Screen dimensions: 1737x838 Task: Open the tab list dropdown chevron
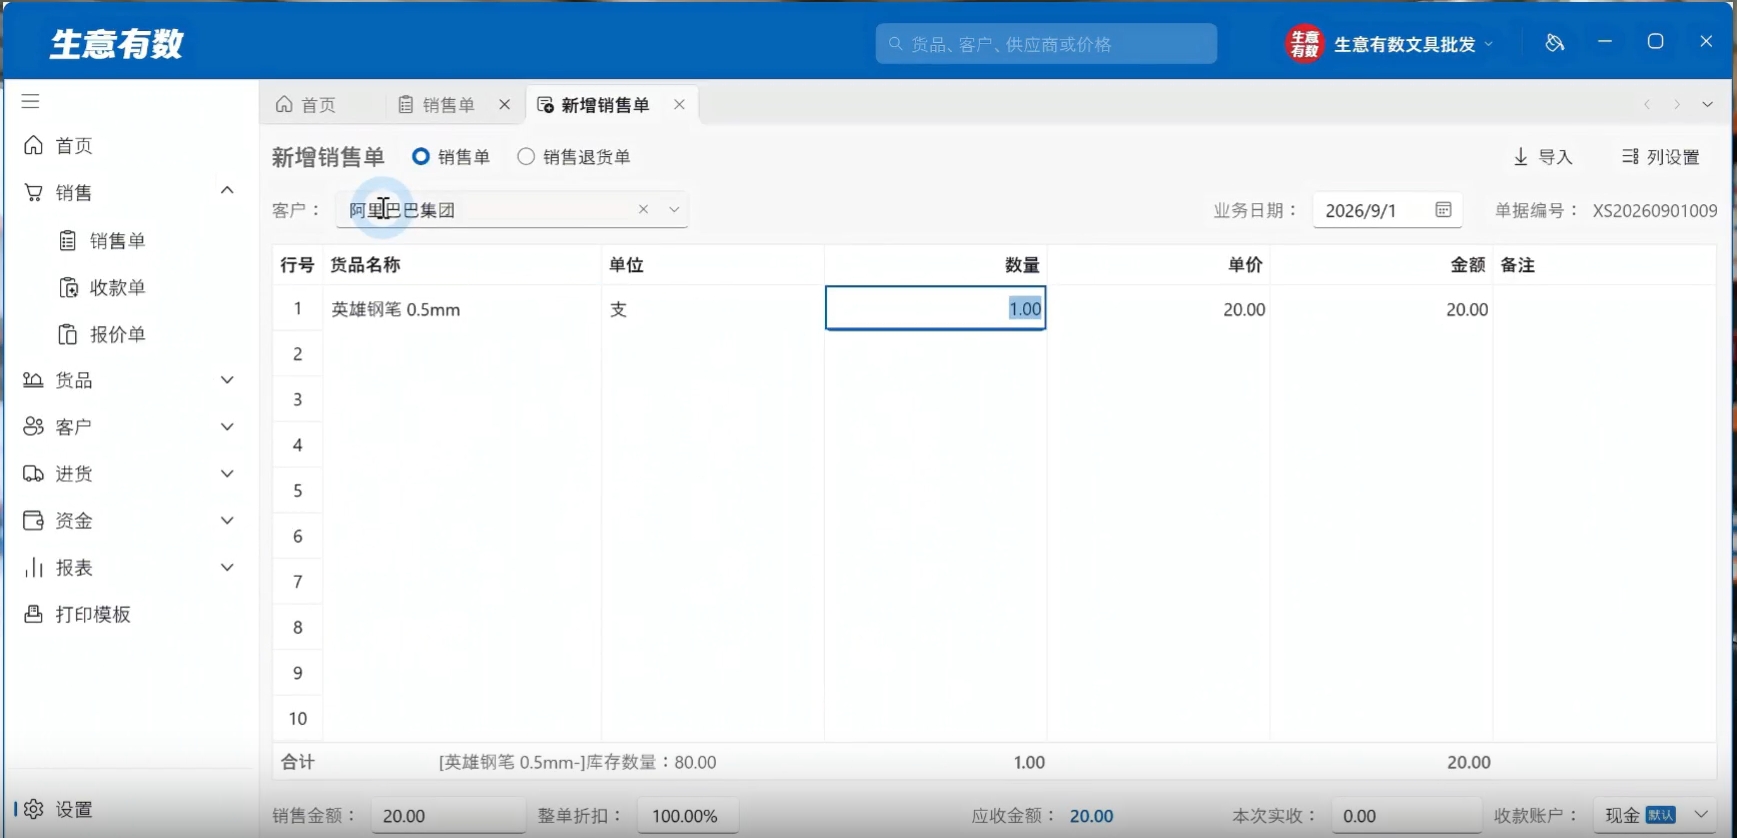[x=1708, y=104]
